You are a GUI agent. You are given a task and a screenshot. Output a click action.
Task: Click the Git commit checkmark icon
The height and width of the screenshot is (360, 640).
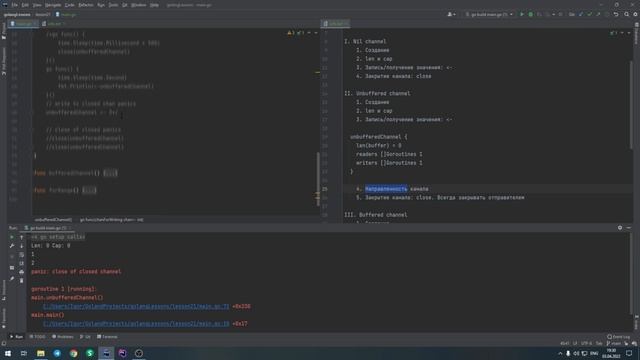pyautogui.click(x=590, y=14)
